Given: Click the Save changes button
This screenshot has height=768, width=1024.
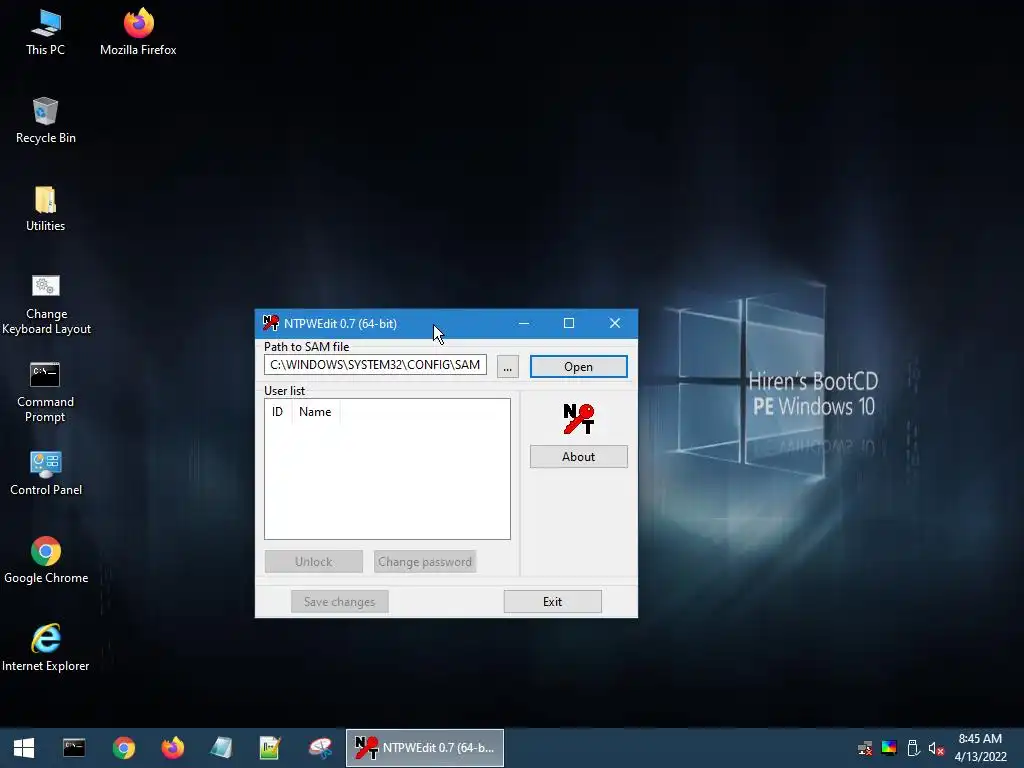Looking at the screenshot, I should [340, 601].
